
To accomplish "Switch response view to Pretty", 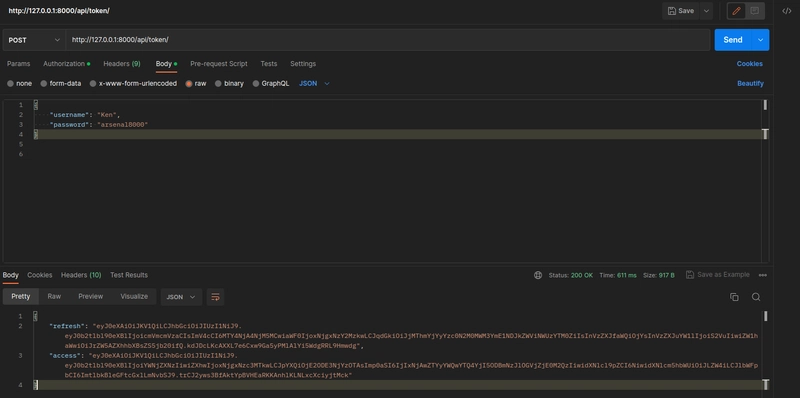I will tap(21, 296).
